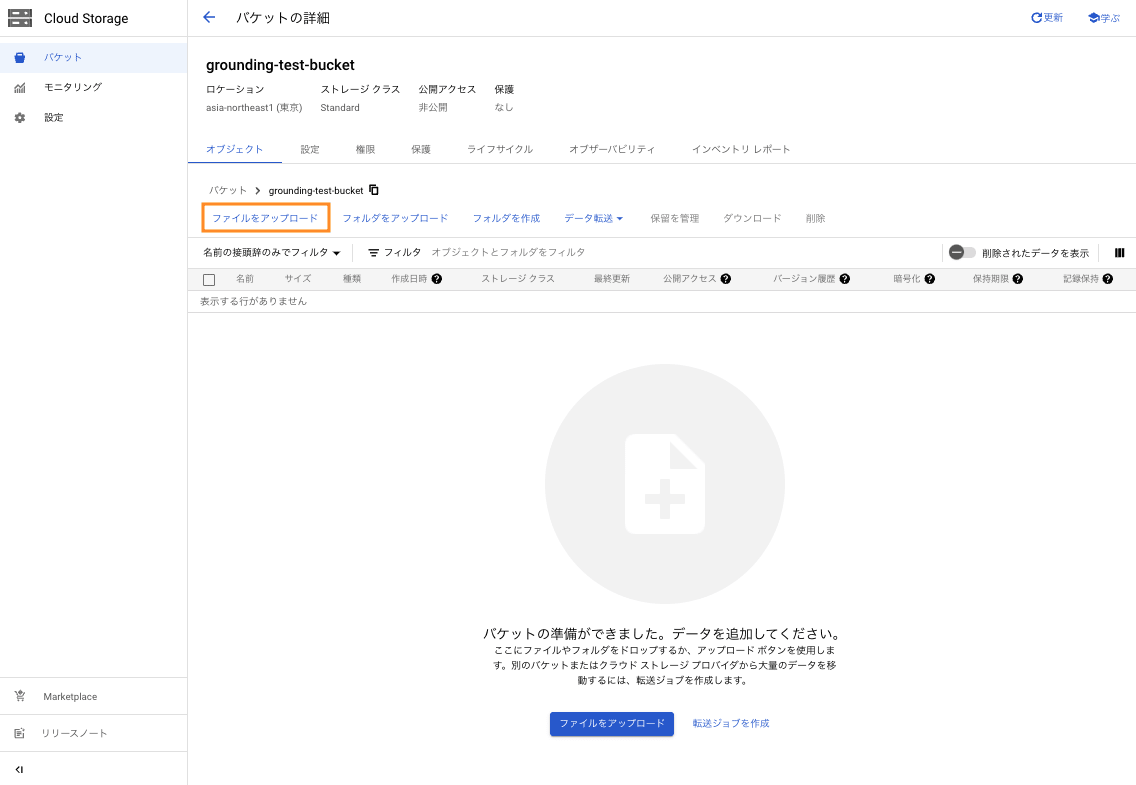Open モニタリング in the sidebar
The width and height of the screenshot is (1136, 785).
tap(93, 88)
